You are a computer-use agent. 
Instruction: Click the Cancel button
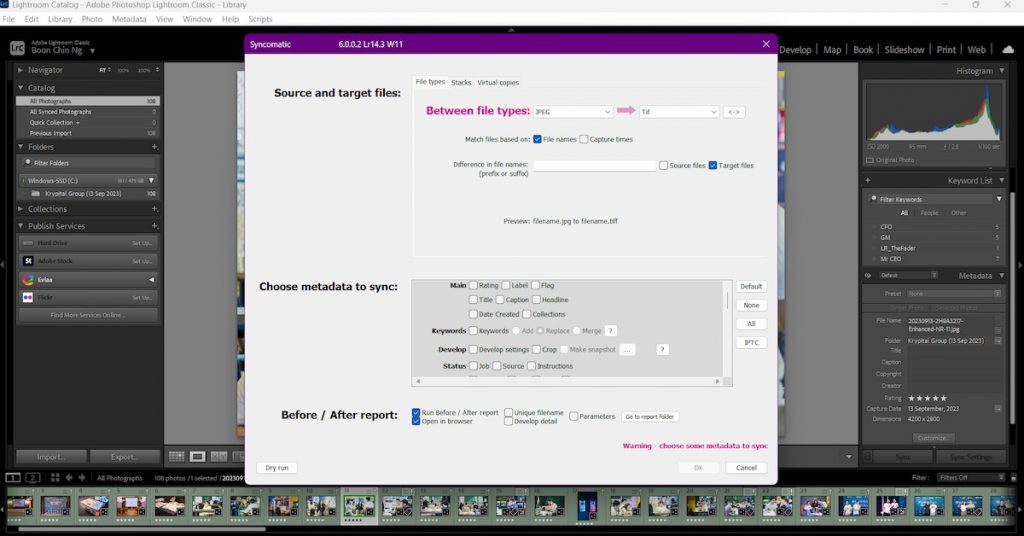pyautogui.click(x=746, y=467)
